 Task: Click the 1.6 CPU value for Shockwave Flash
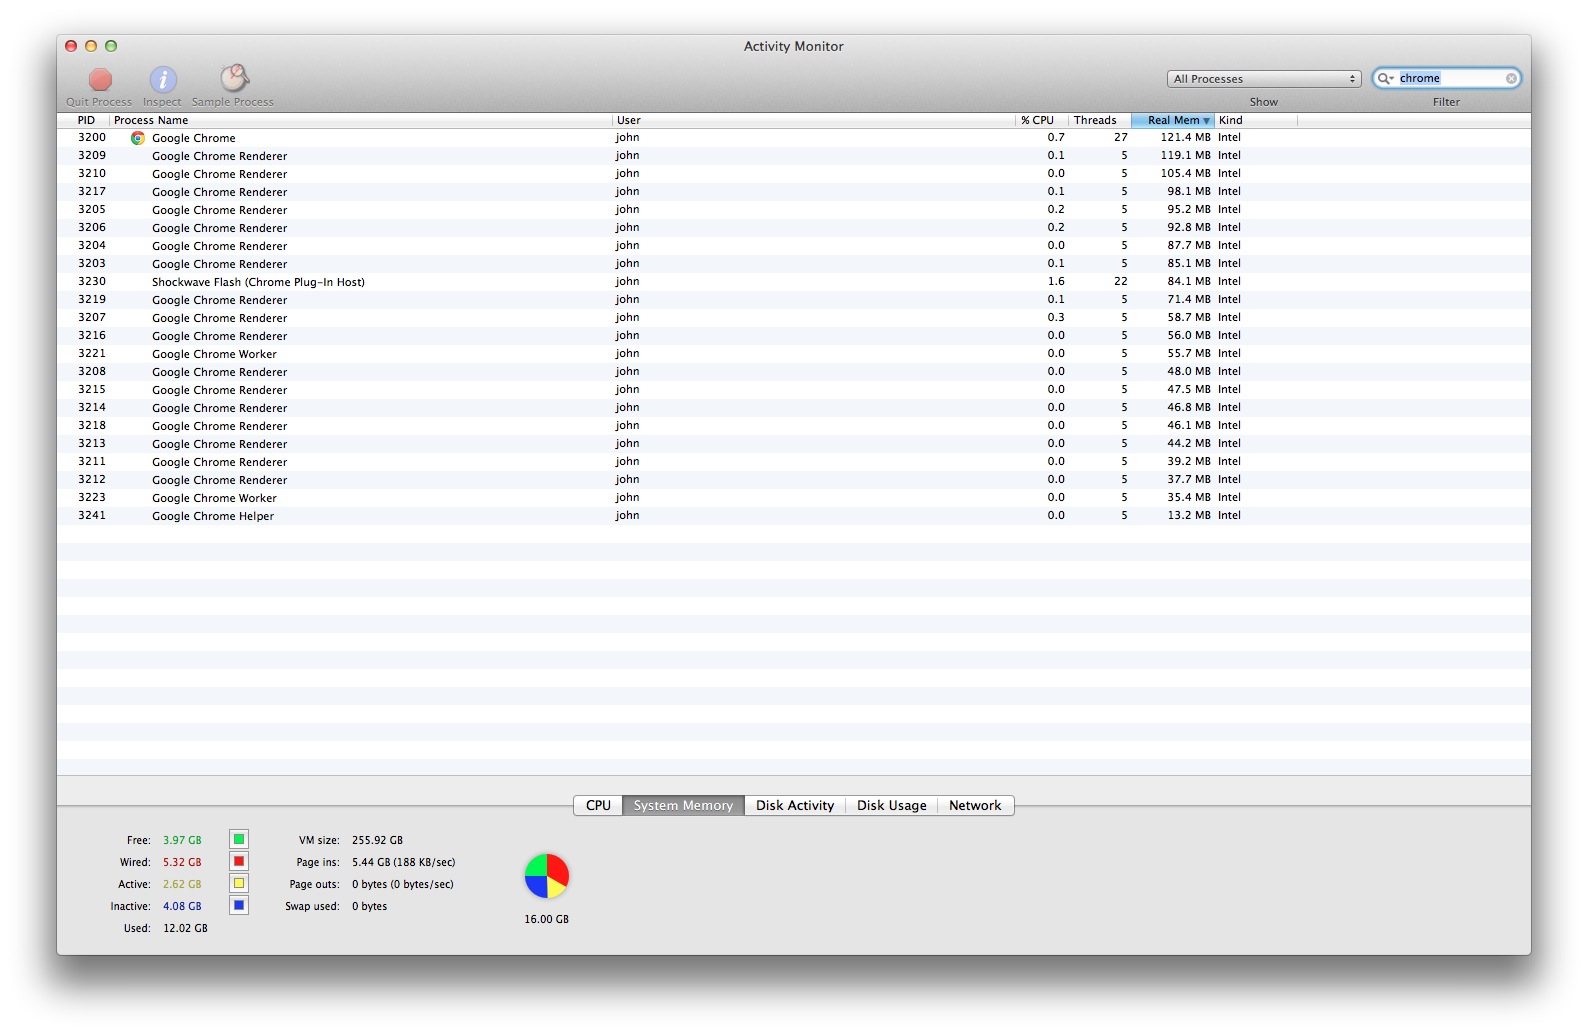click(1056, 282)
